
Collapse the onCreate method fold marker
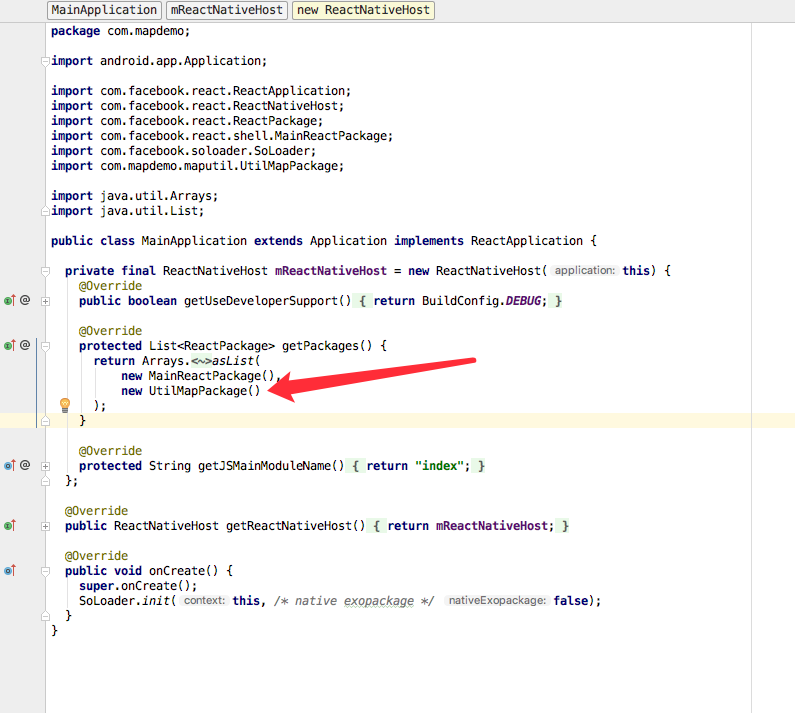(45, 572)
